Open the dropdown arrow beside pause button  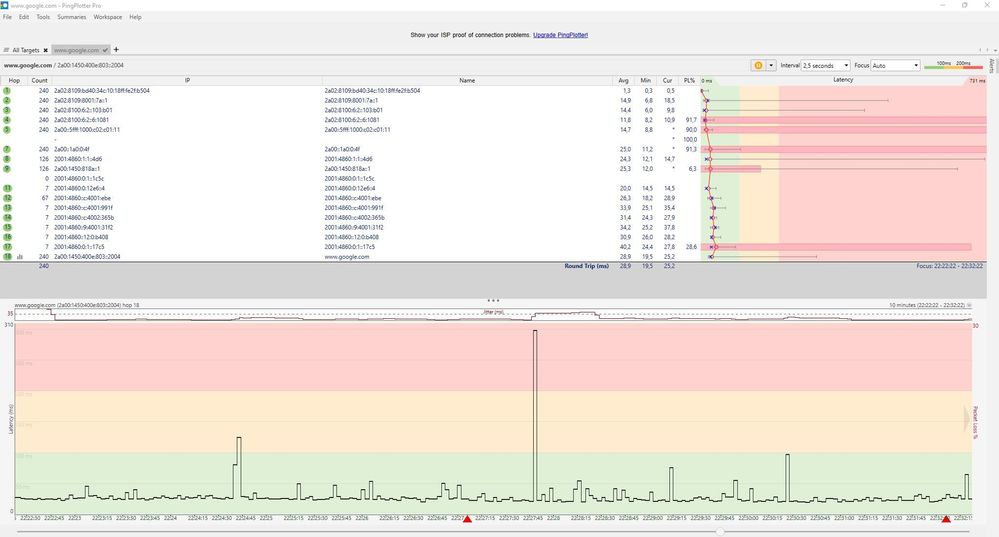[771, 65]
